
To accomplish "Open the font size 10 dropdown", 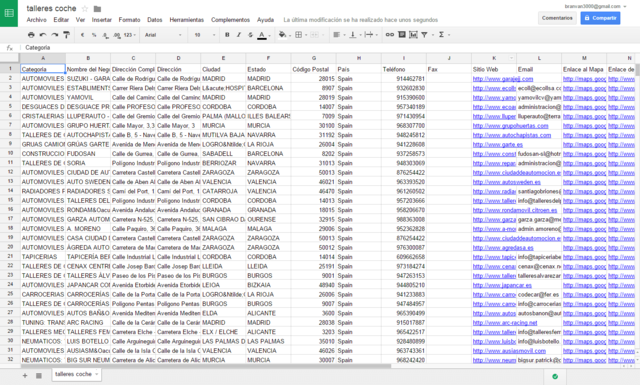I will [x=205, y=35].
